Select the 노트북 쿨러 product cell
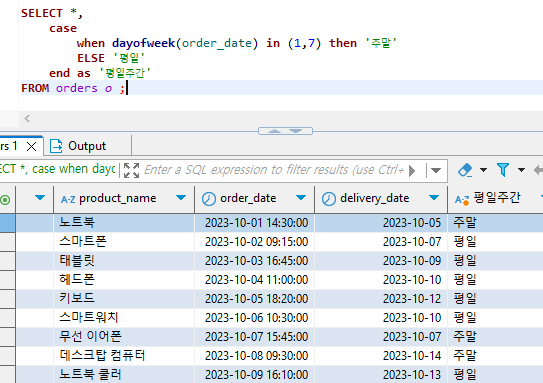The width and height of the screenshot is (543, 383). click(124, 375)
